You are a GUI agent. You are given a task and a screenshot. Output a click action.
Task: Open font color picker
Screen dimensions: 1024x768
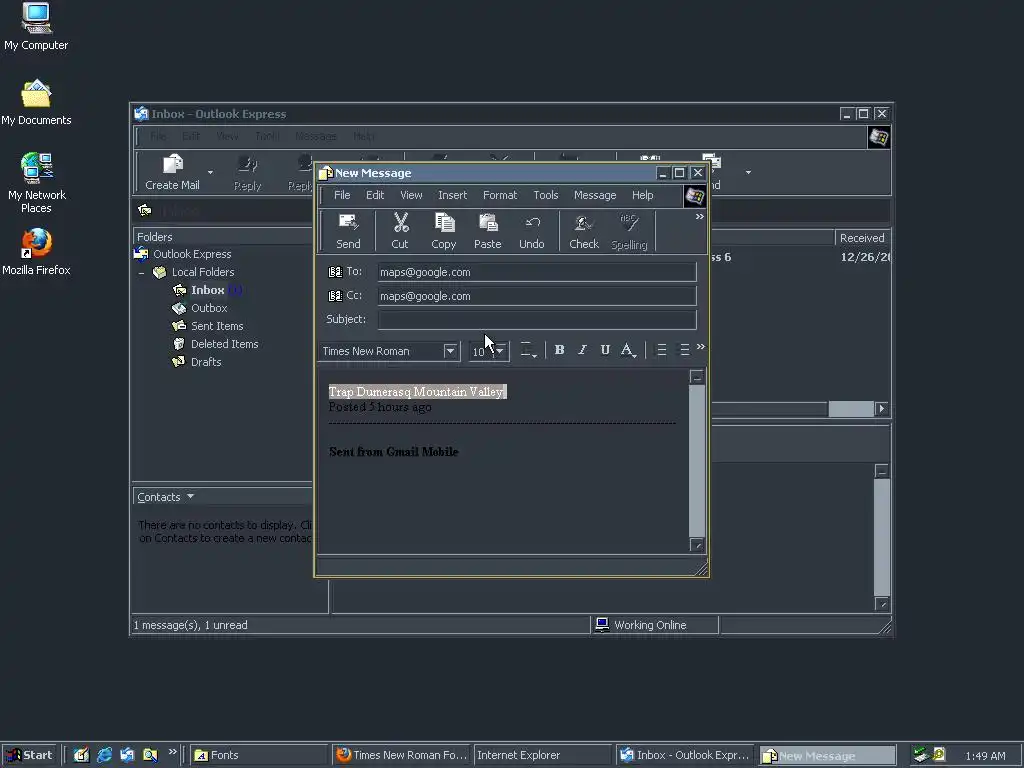628,350
